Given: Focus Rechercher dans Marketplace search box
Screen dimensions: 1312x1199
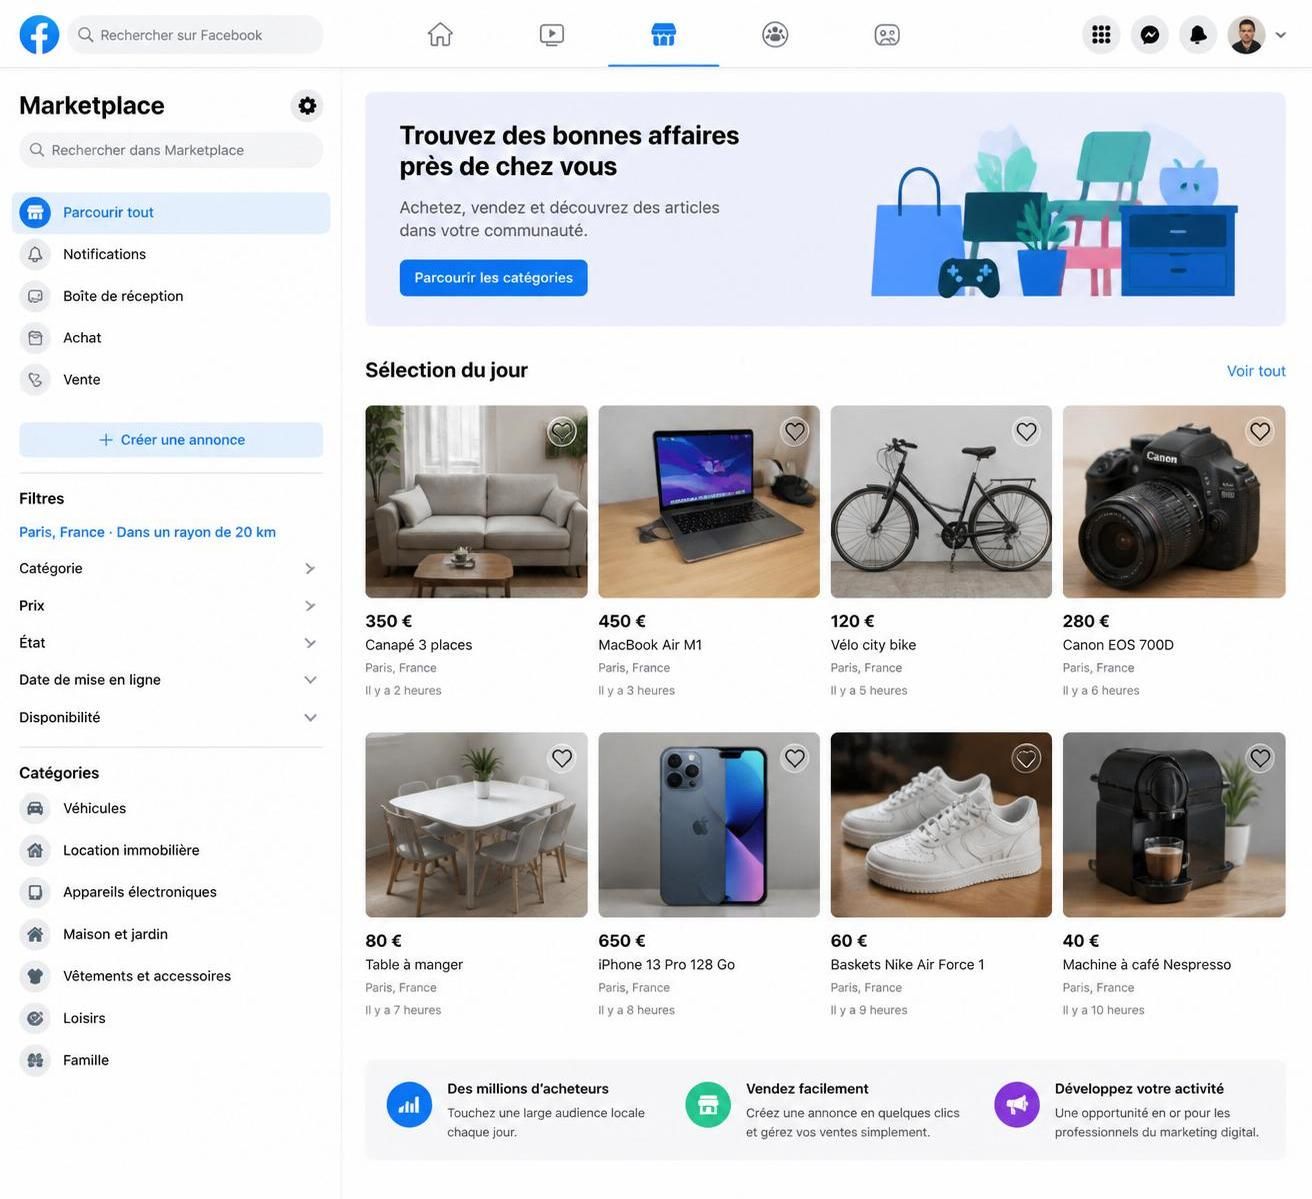Looking at the screenshot, I should 171,150.
